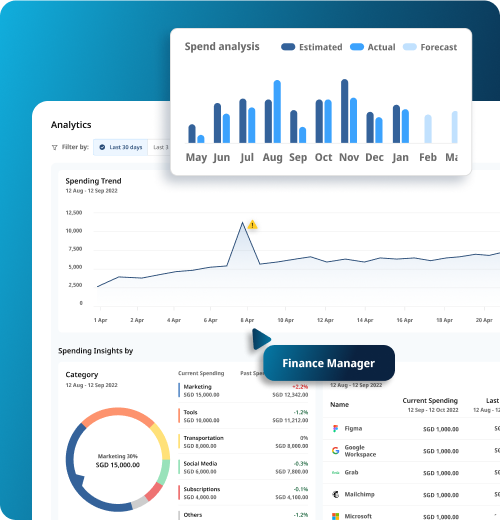Click the Subscriptions category row
The height and width of the screenshot is (520, 500).
click(x=243, y=493)
